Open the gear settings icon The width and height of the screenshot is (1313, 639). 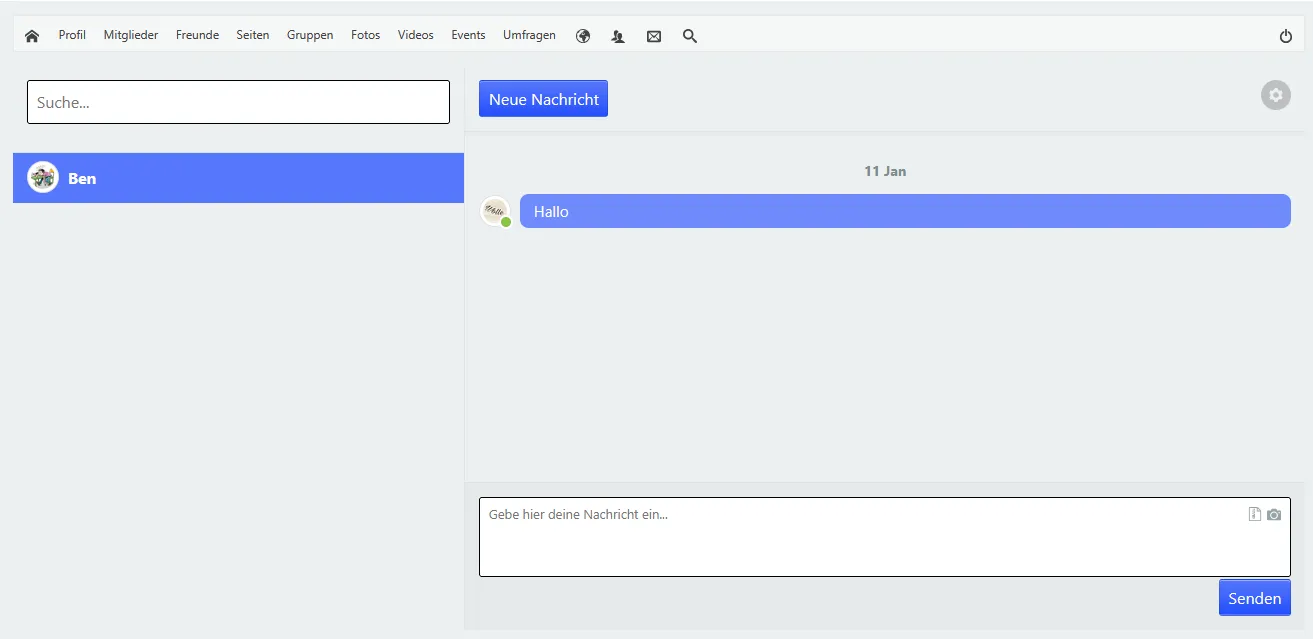pos(1275,96)
